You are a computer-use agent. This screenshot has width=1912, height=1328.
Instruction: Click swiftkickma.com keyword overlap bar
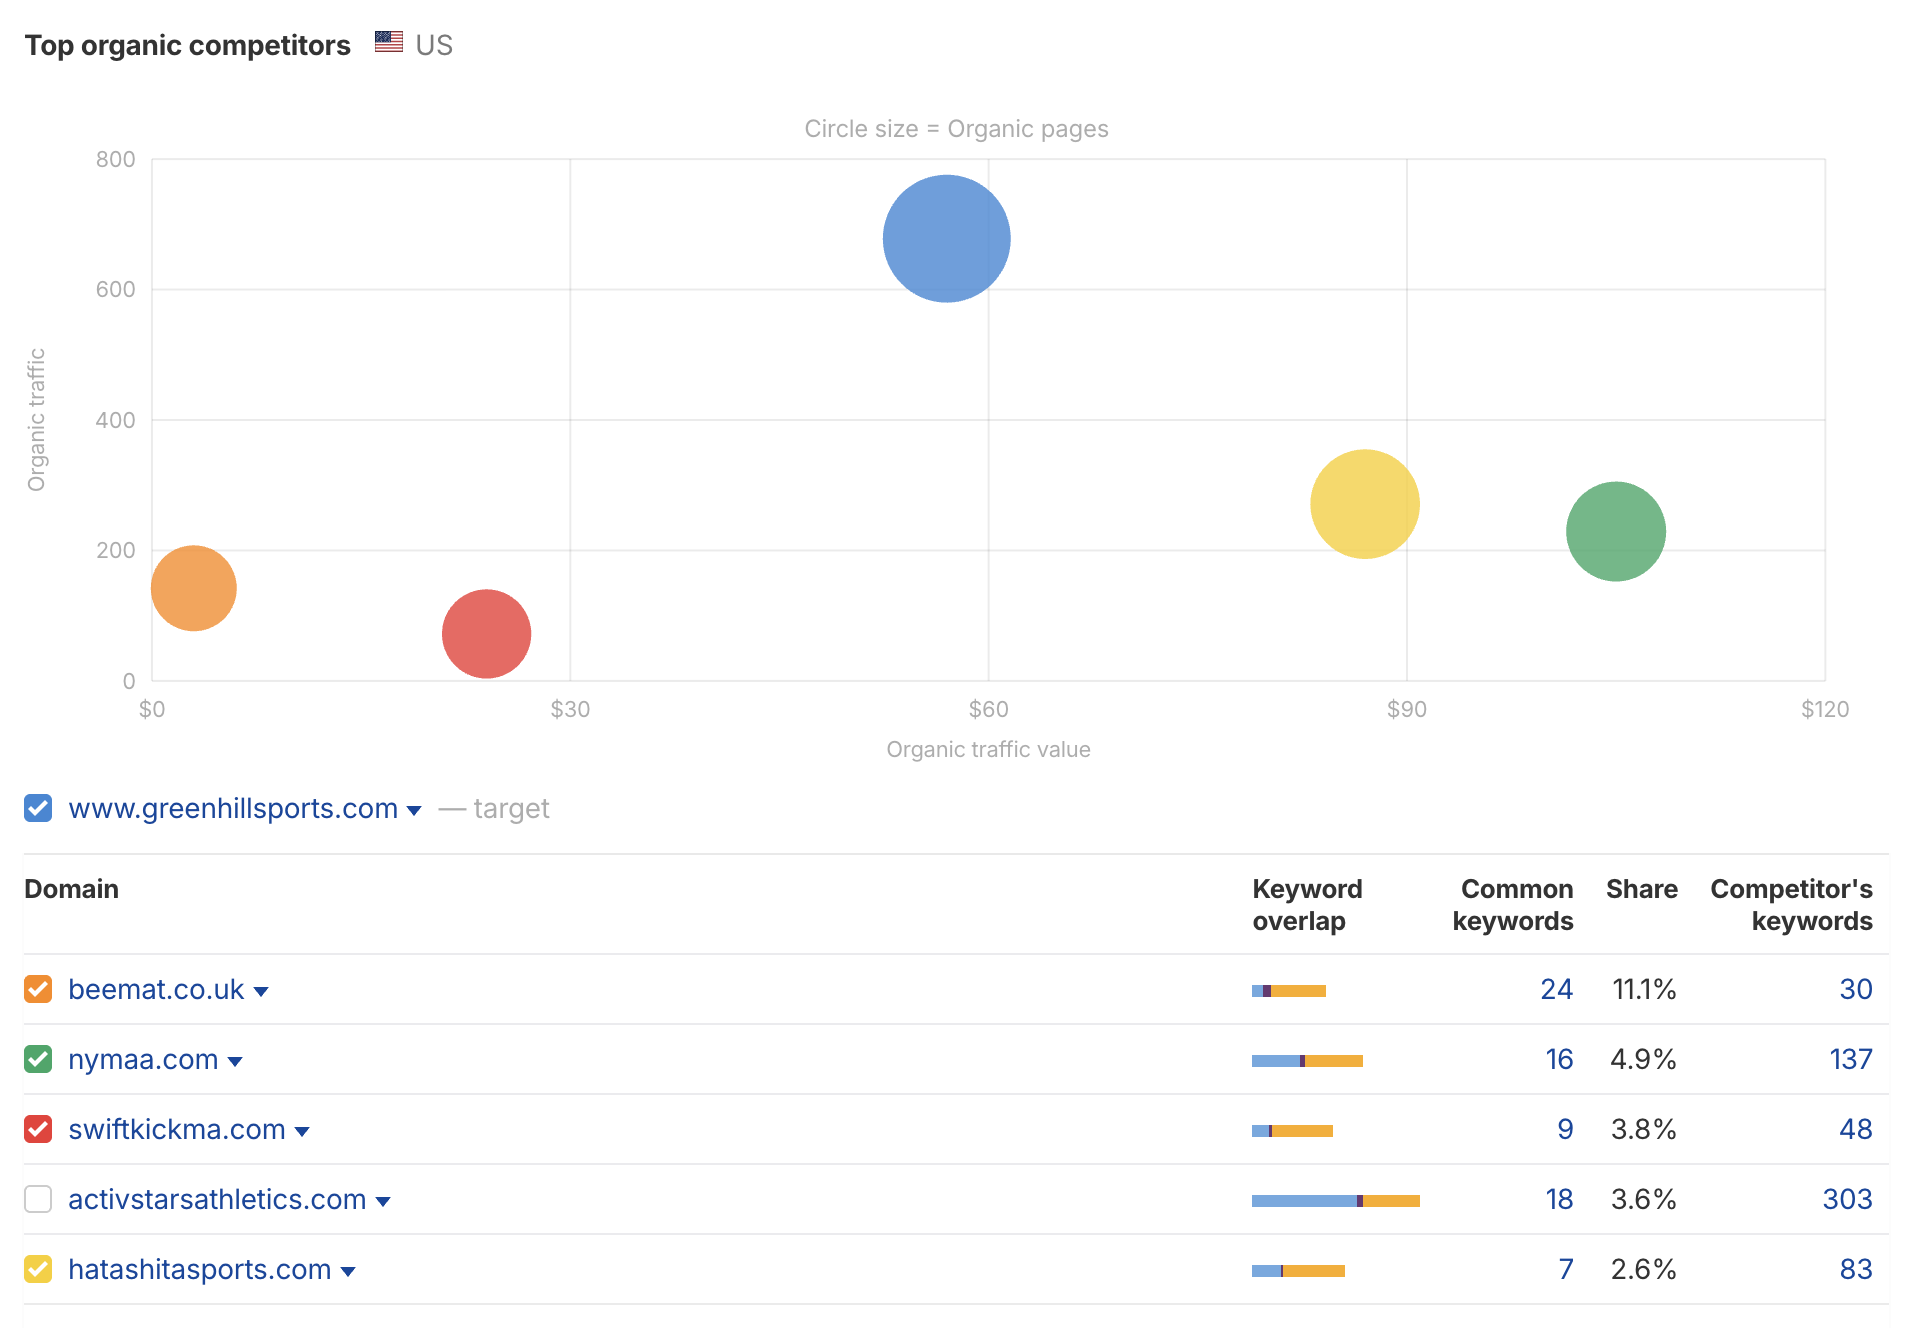point(1292,1131)
